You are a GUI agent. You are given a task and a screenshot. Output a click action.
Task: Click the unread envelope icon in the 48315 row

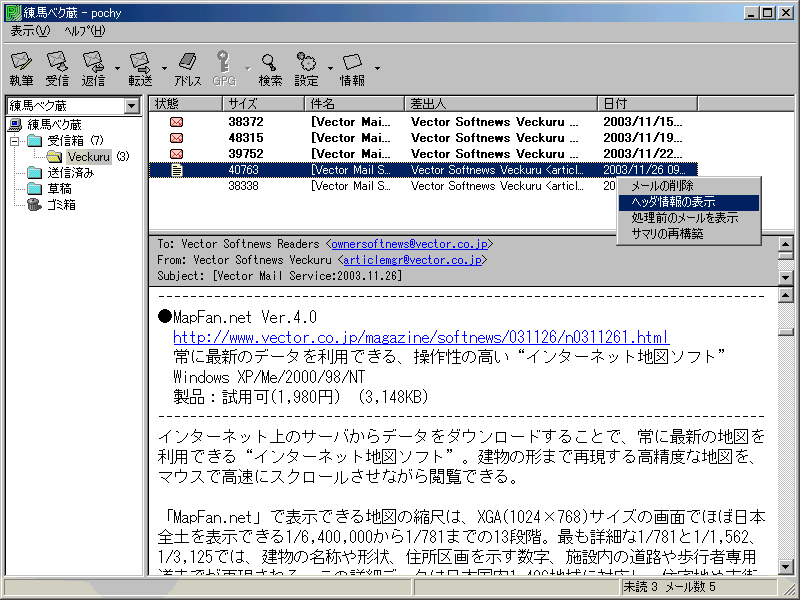point(177,138)
